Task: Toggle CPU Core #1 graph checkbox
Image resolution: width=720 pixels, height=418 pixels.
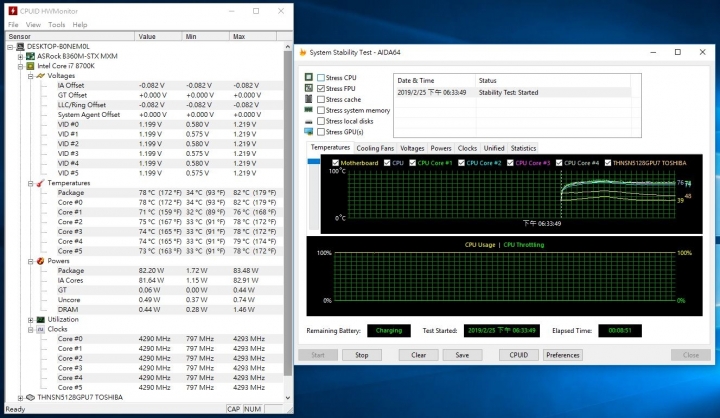Action: click(412, 163)
